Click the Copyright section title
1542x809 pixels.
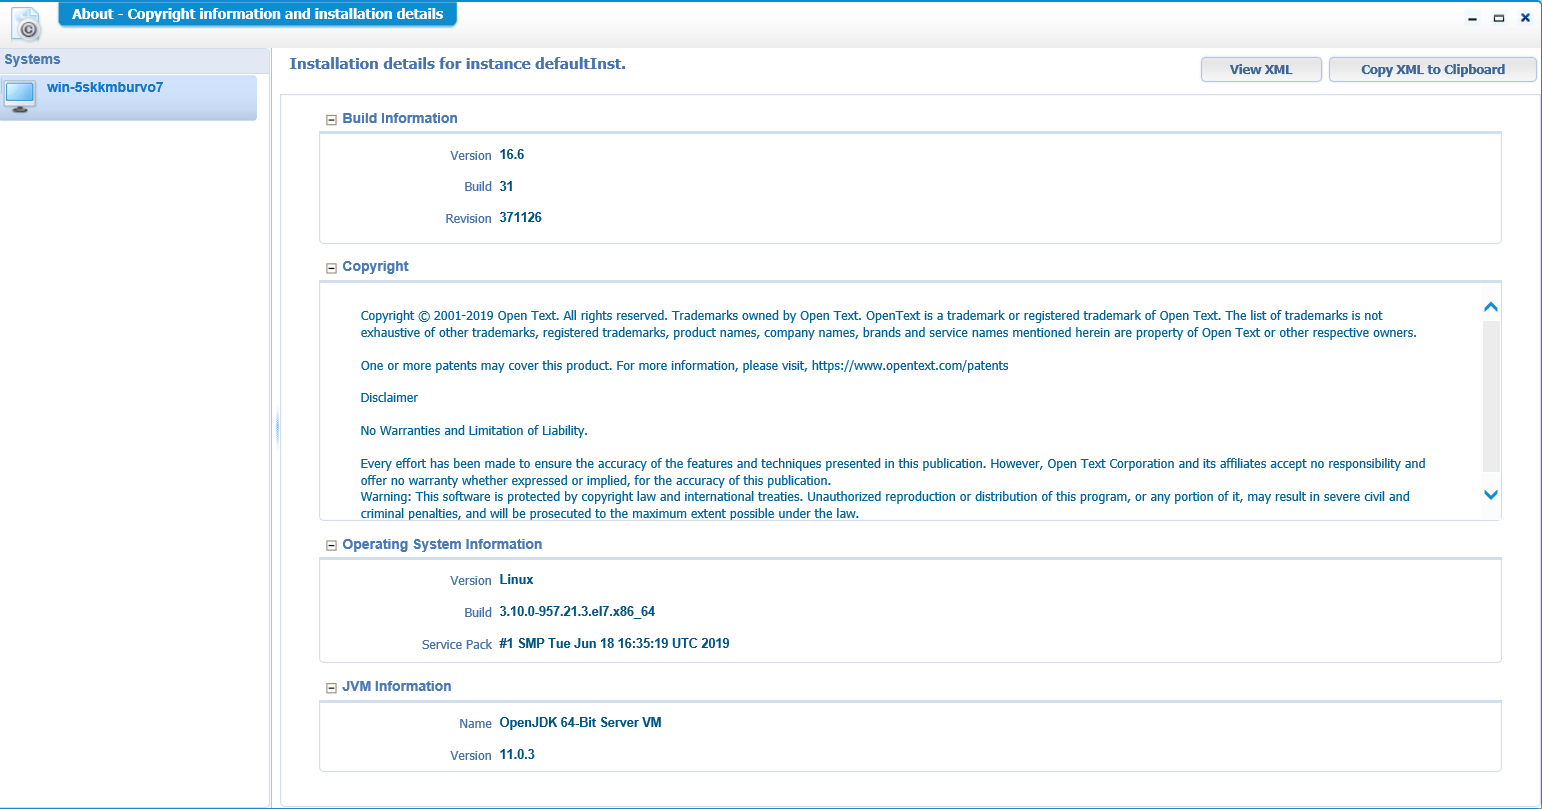[x=375, y=266]
